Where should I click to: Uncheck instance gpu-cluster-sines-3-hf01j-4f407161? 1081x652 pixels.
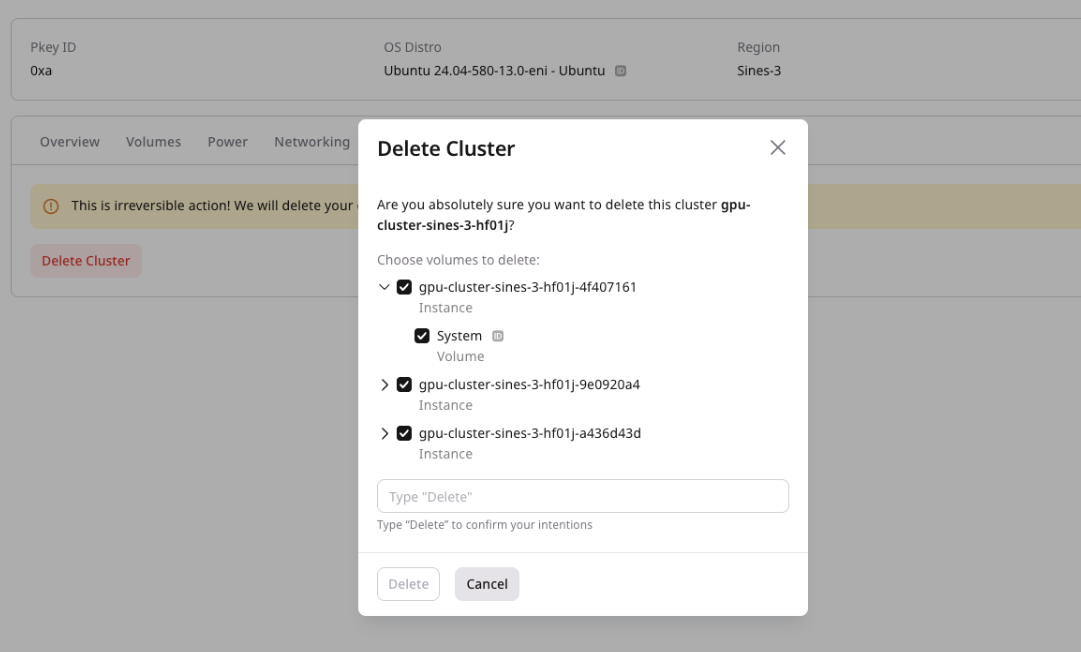click(404, 286)
